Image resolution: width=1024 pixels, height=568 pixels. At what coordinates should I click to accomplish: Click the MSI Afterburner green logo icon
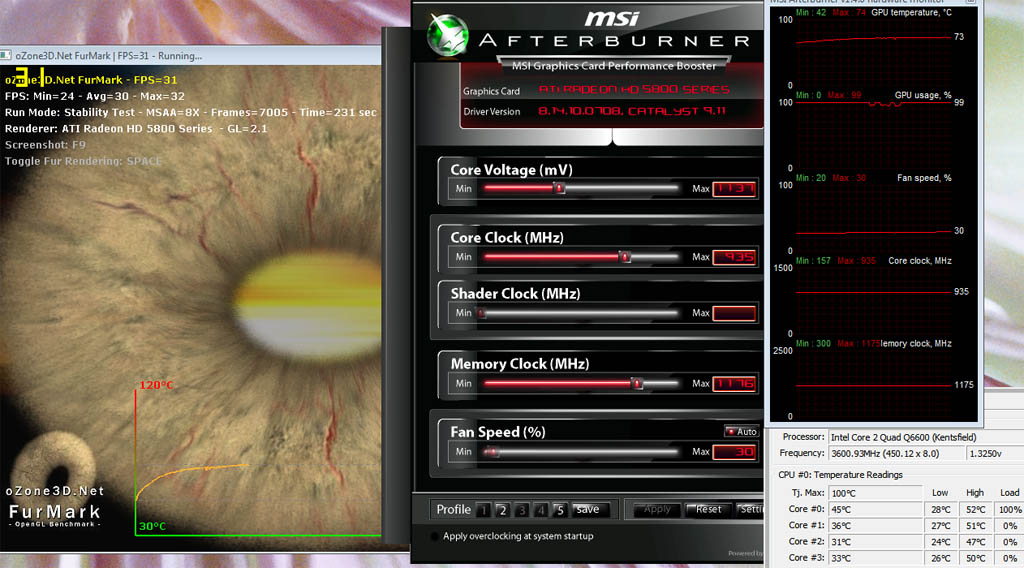click(x=448, y=35)
